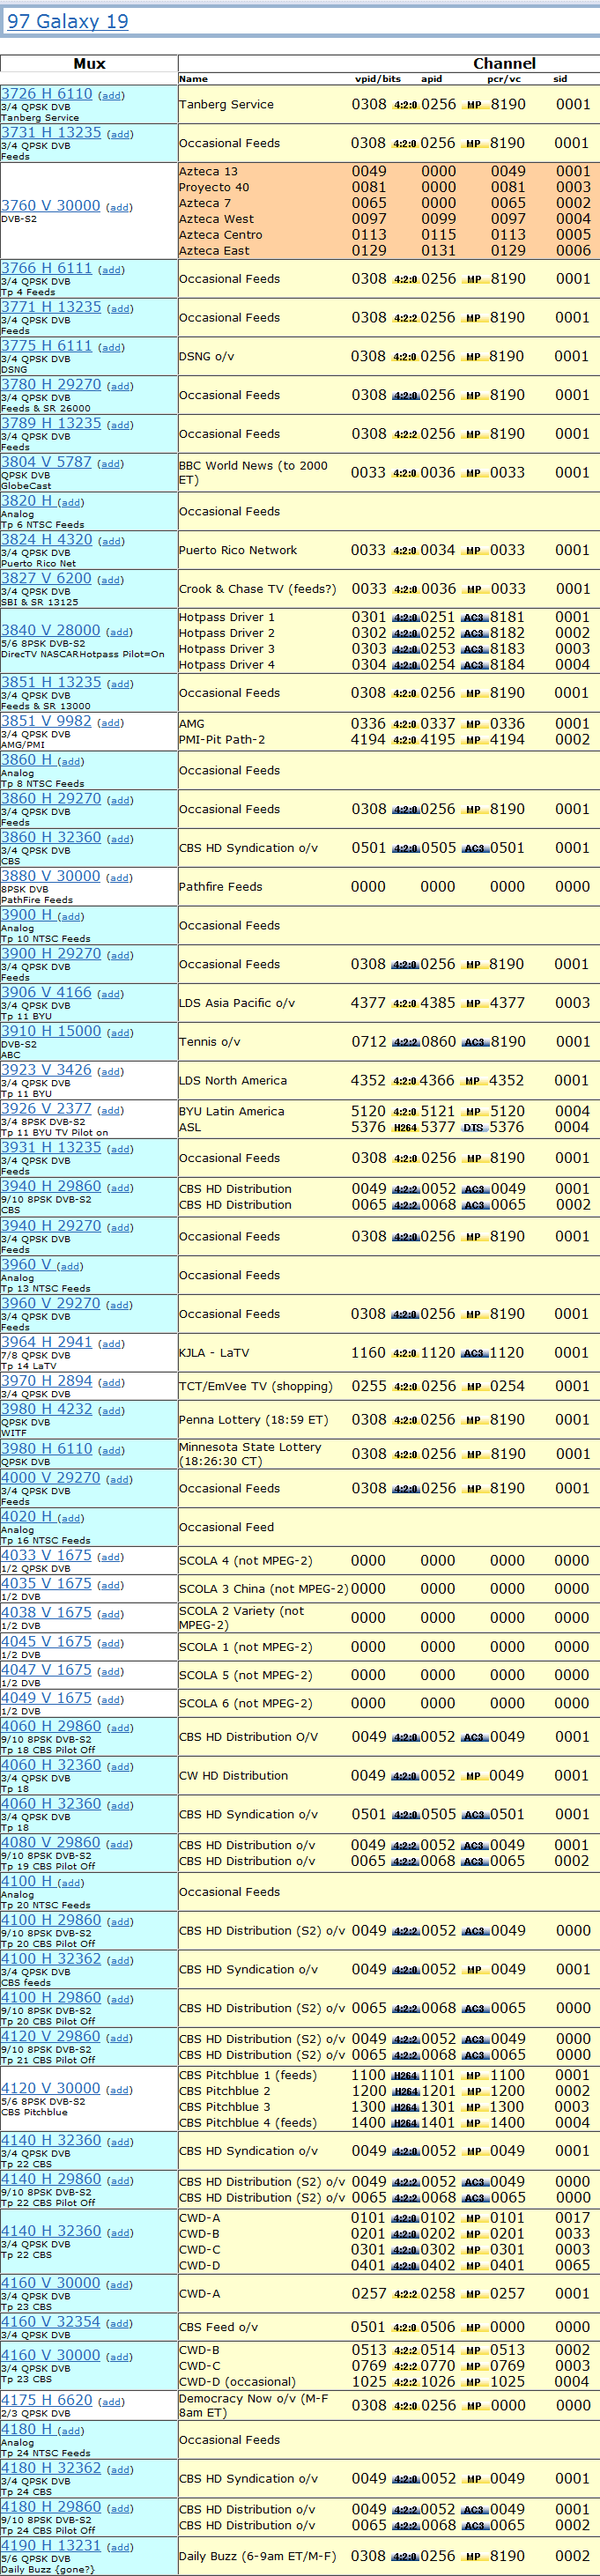Open frequency link 4033 V 1675

[x=47, y=1555]
